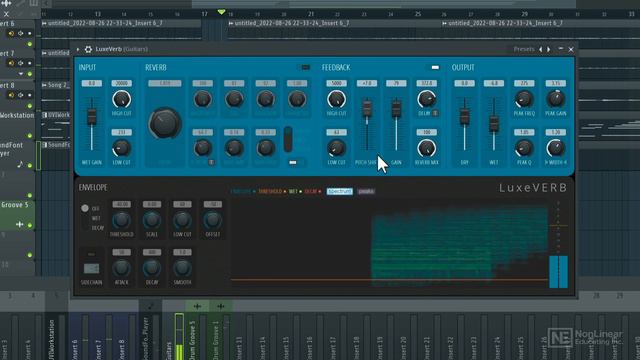Click the Peak Freq knob

(x=524, y=99)
